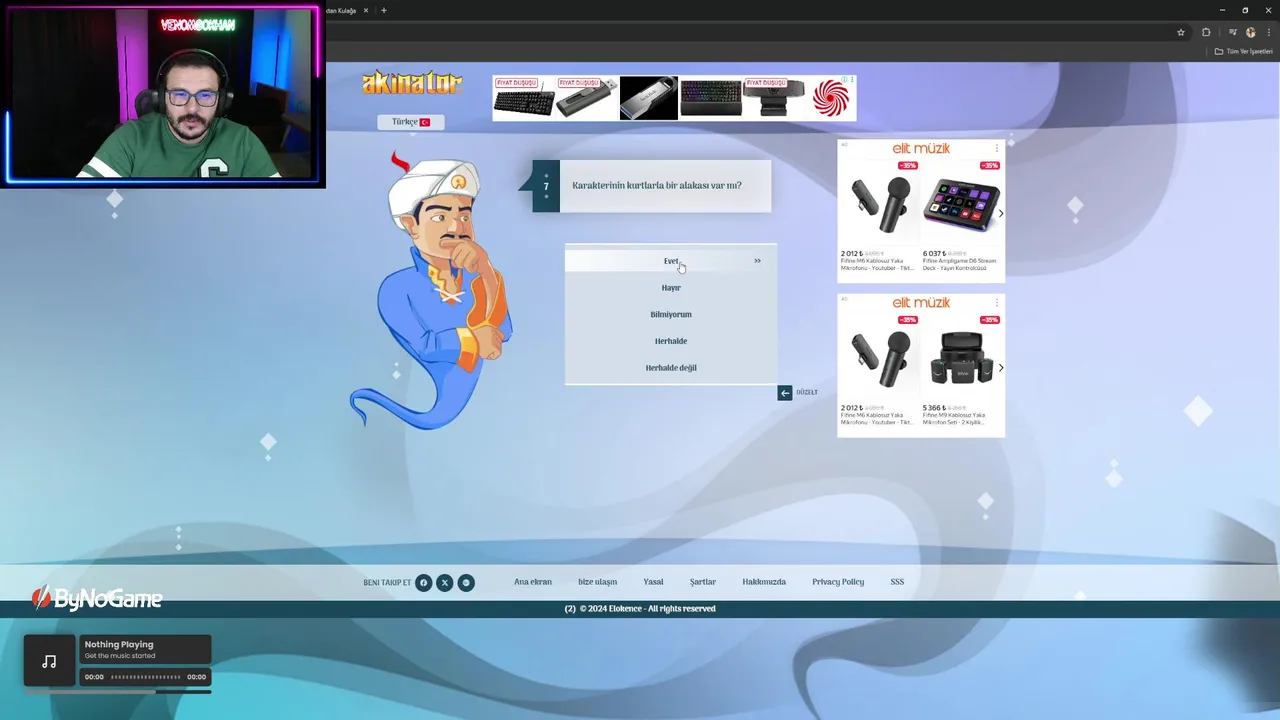Click the question text 'Karakterinin kurtlarla bir alakası var mı?'

(657, 185)
